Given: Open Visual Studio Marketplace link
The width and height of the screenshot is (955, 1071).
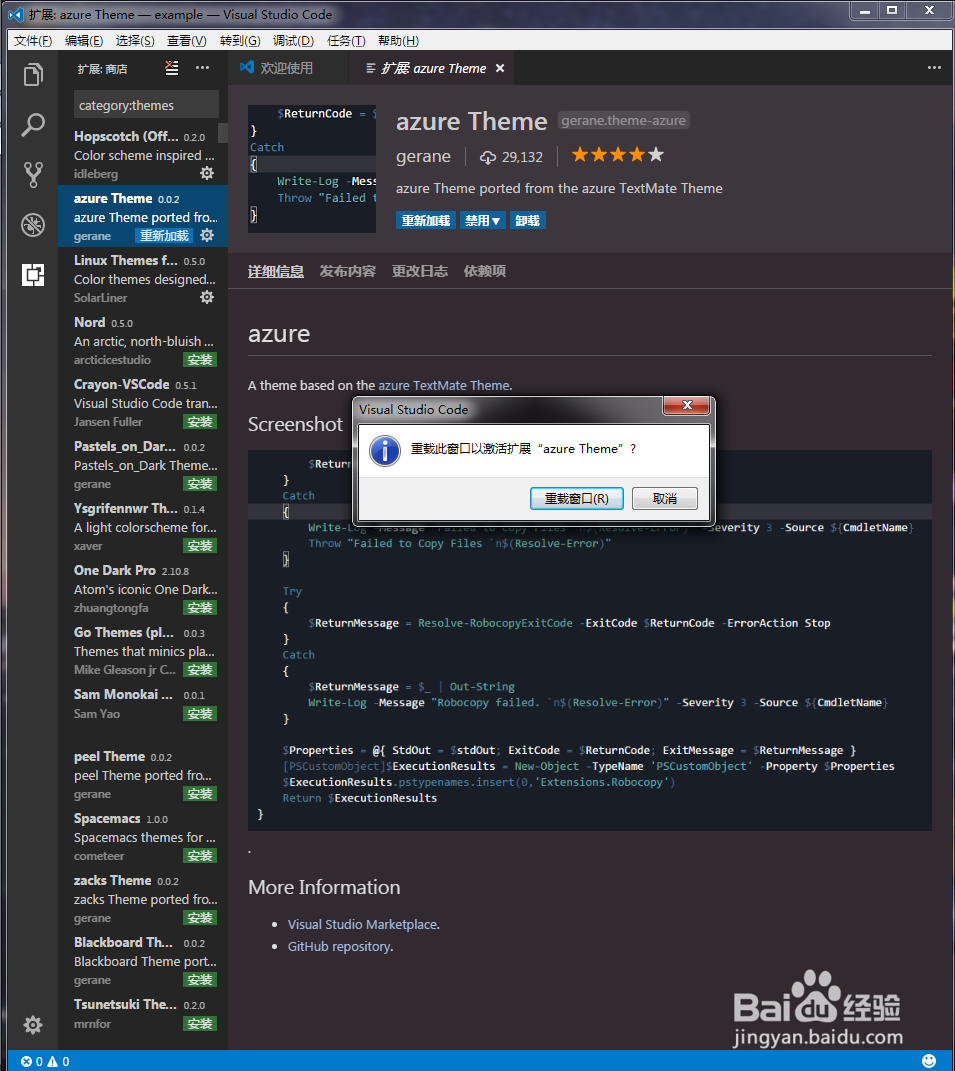Looking at the screenshot, I should 362,925.
